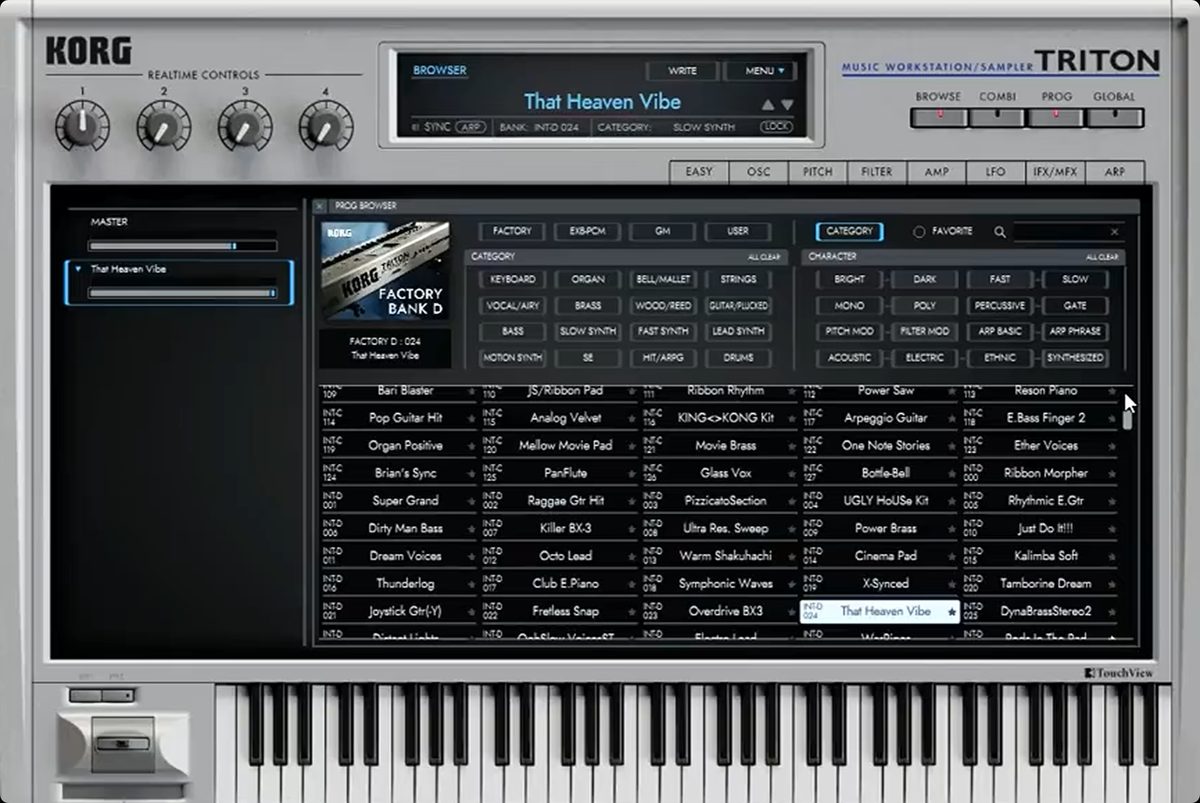Click the BROWSER label in display
The image size is (1200, 803).
click(440, 71)
